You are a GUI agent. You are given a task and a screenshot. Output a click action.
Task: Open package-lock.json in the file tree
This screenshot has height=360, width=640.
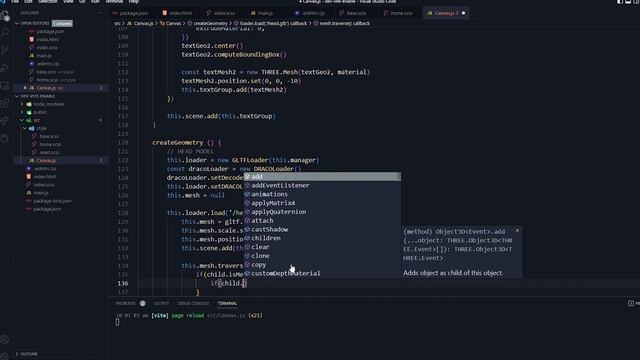[x=52, y=201]
